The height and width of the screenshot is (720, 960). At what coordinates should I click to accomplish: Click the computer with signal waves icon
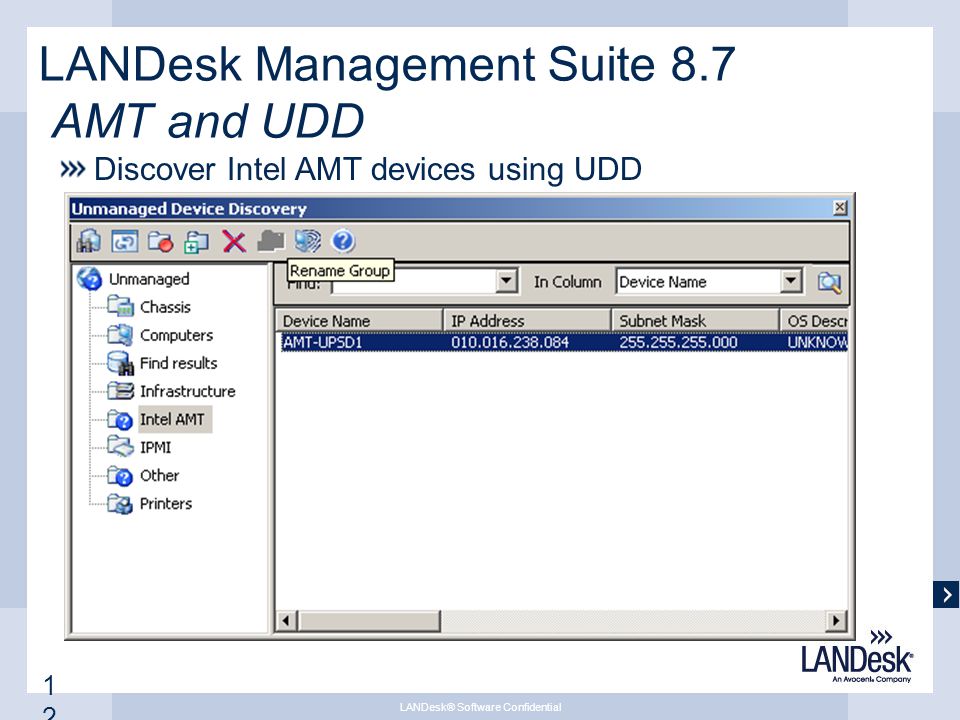307,241
